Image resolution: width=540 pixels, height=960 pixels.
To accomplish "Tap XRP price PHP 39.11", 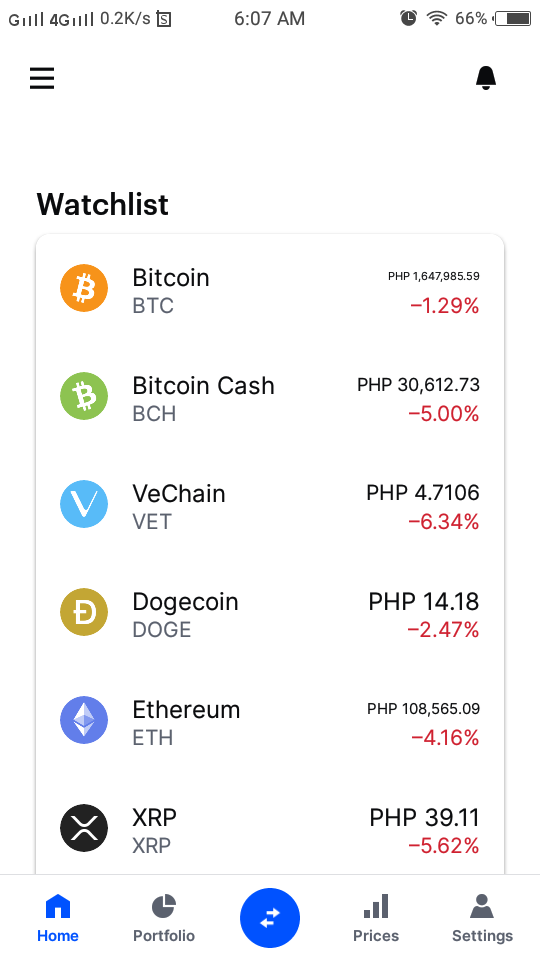I will click(x=424, y=817).
